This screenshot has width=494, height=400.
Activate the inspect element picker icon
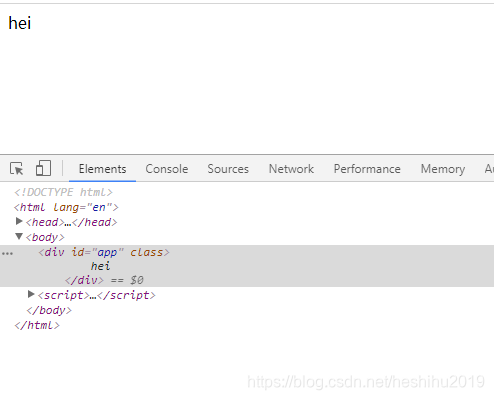pos(16,169)
